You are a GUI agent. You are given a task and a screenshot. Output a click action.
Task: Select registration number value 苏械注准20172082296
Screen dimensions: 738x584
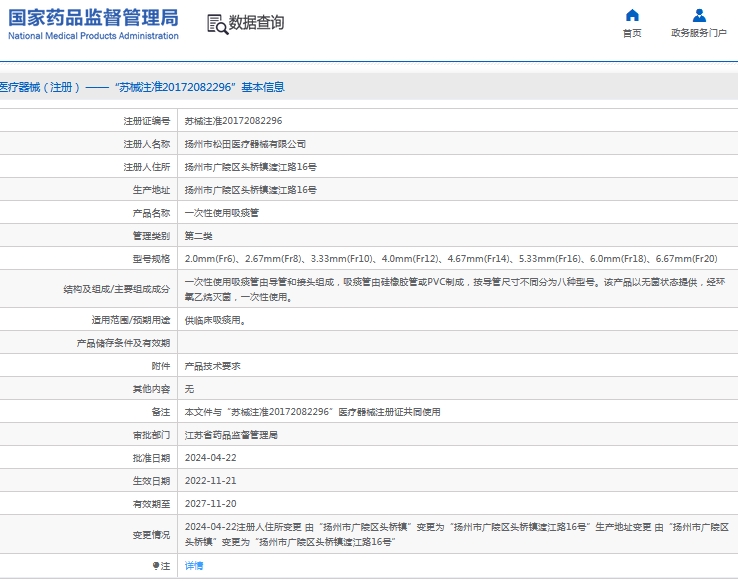pyautogui.click(x=233, y=121)
